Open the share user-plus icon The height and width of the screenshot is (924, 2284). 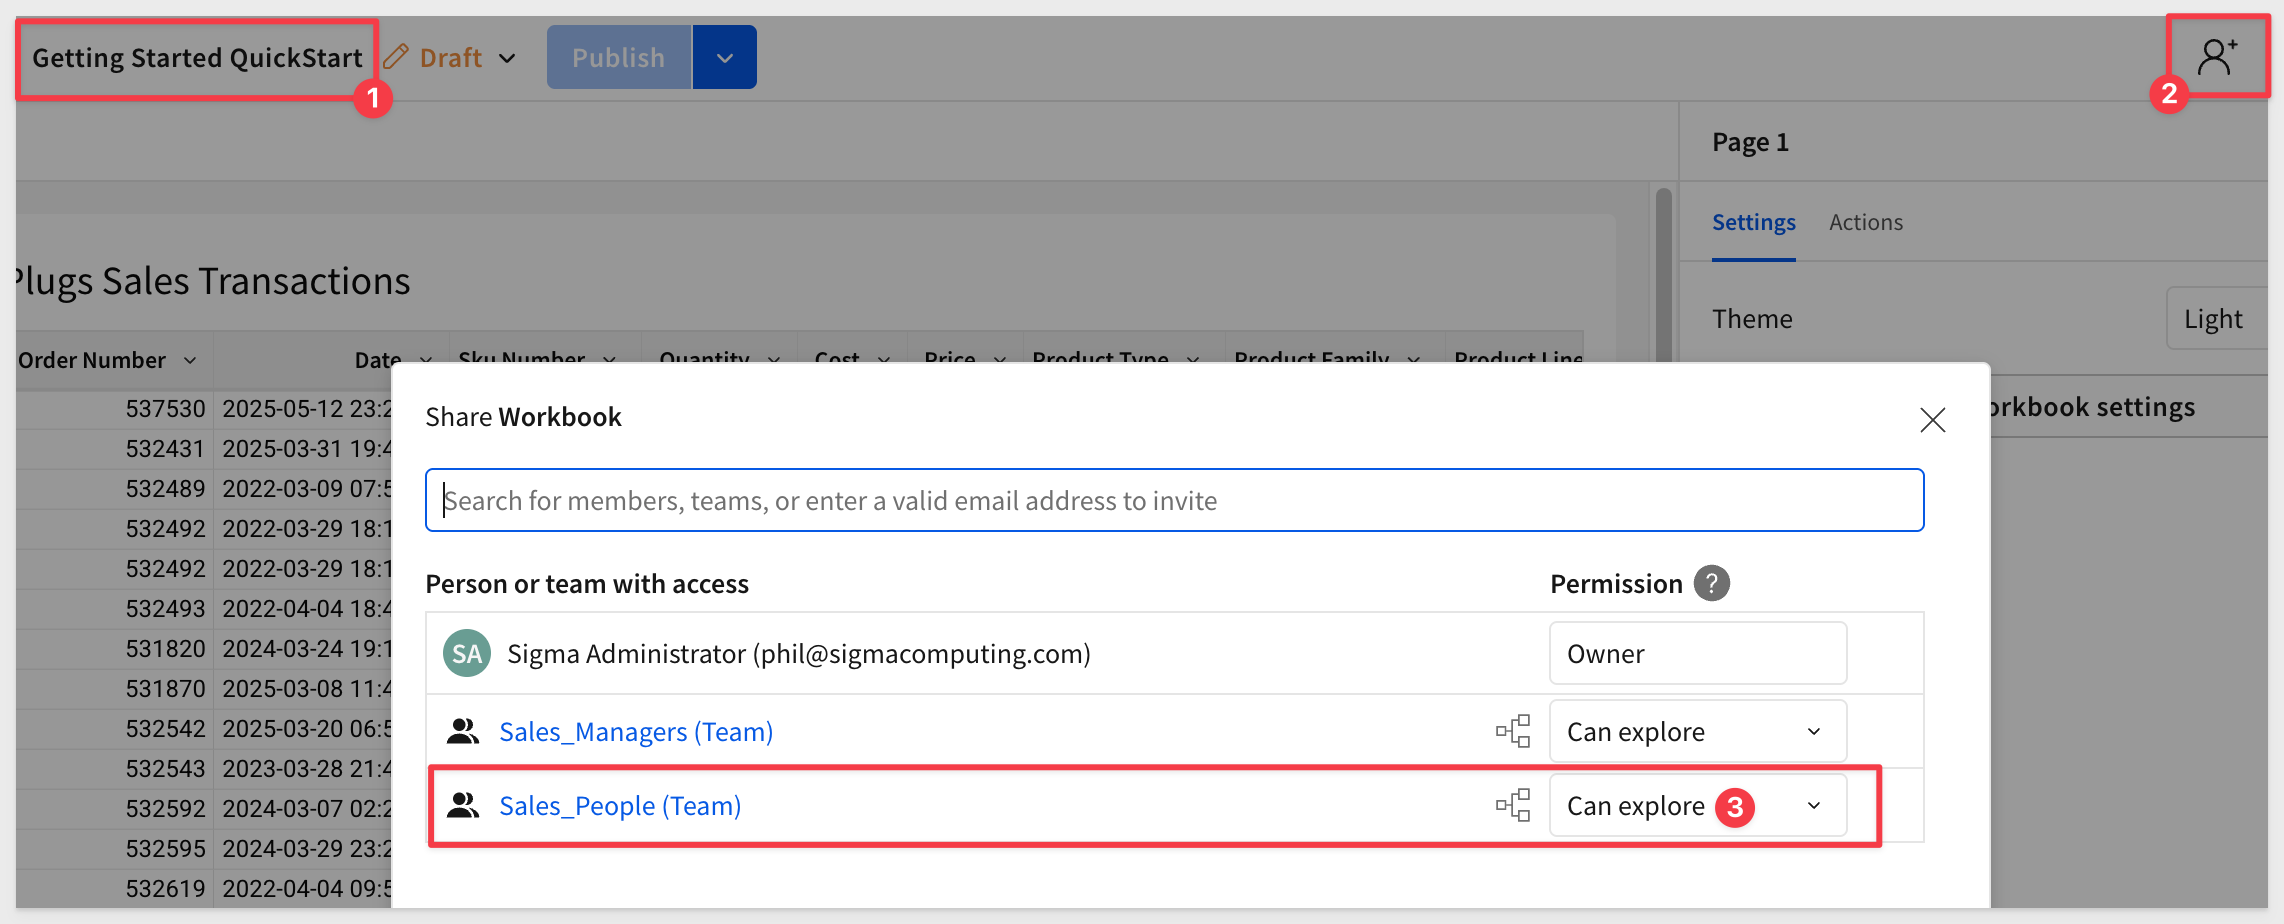point(2216,56)
